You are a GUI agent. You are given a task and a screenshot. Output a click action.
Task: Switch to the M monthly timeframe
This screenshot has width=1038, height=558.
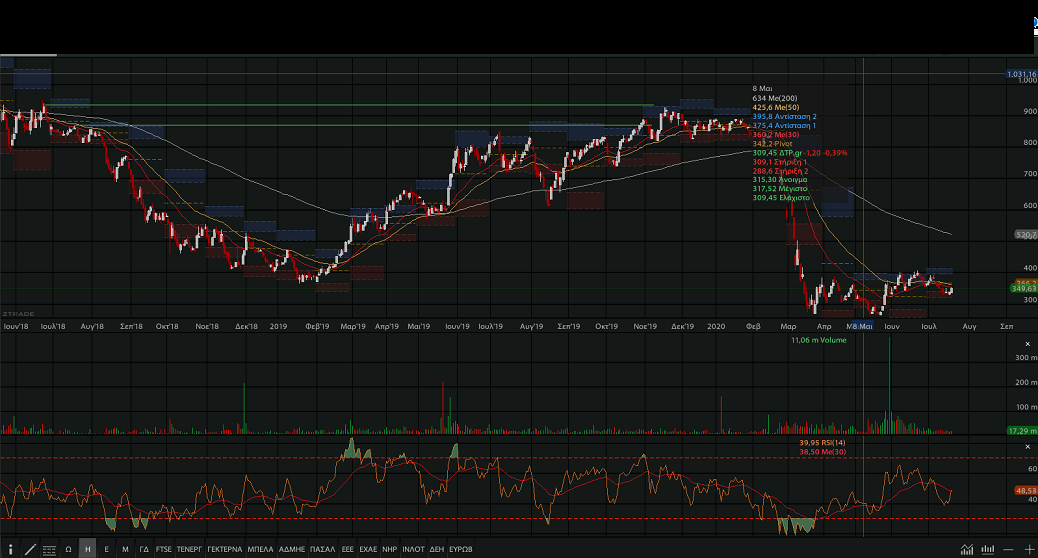point(125,549)
